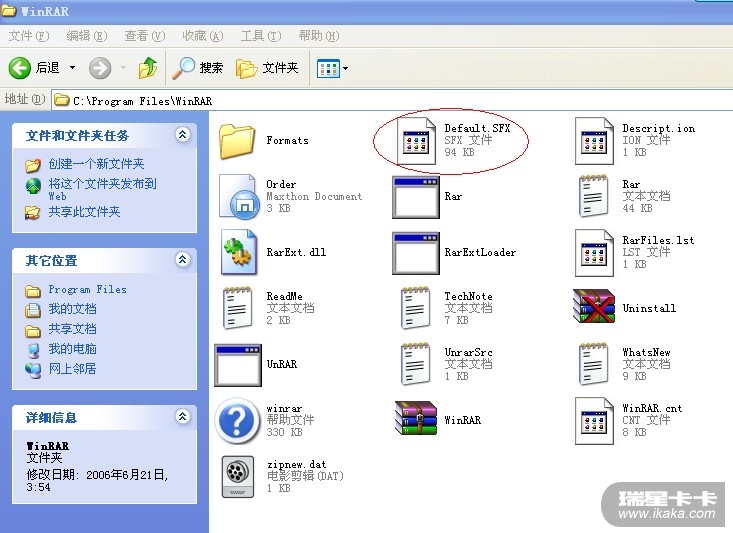Click 创建一个新文件夹 task link
Viewport: 733px width, 533px height.
tap(96, 164)
